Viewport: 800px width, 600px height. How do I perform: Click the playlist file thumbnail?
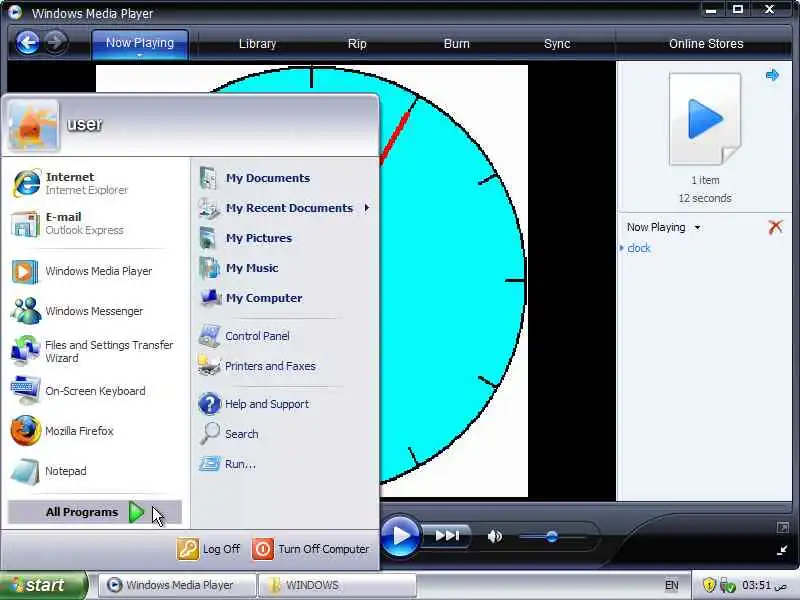tap(705, 119)
